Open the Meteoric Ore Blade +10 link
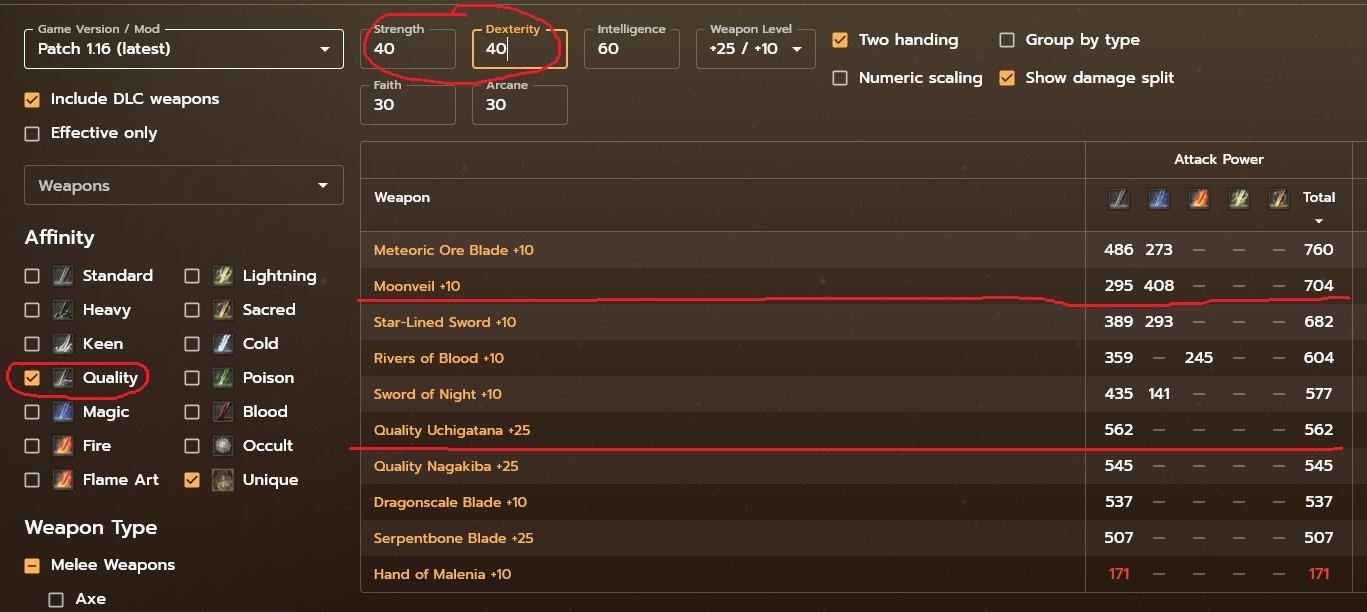Screen dimensions: 1367x612 tap(454, 250)
